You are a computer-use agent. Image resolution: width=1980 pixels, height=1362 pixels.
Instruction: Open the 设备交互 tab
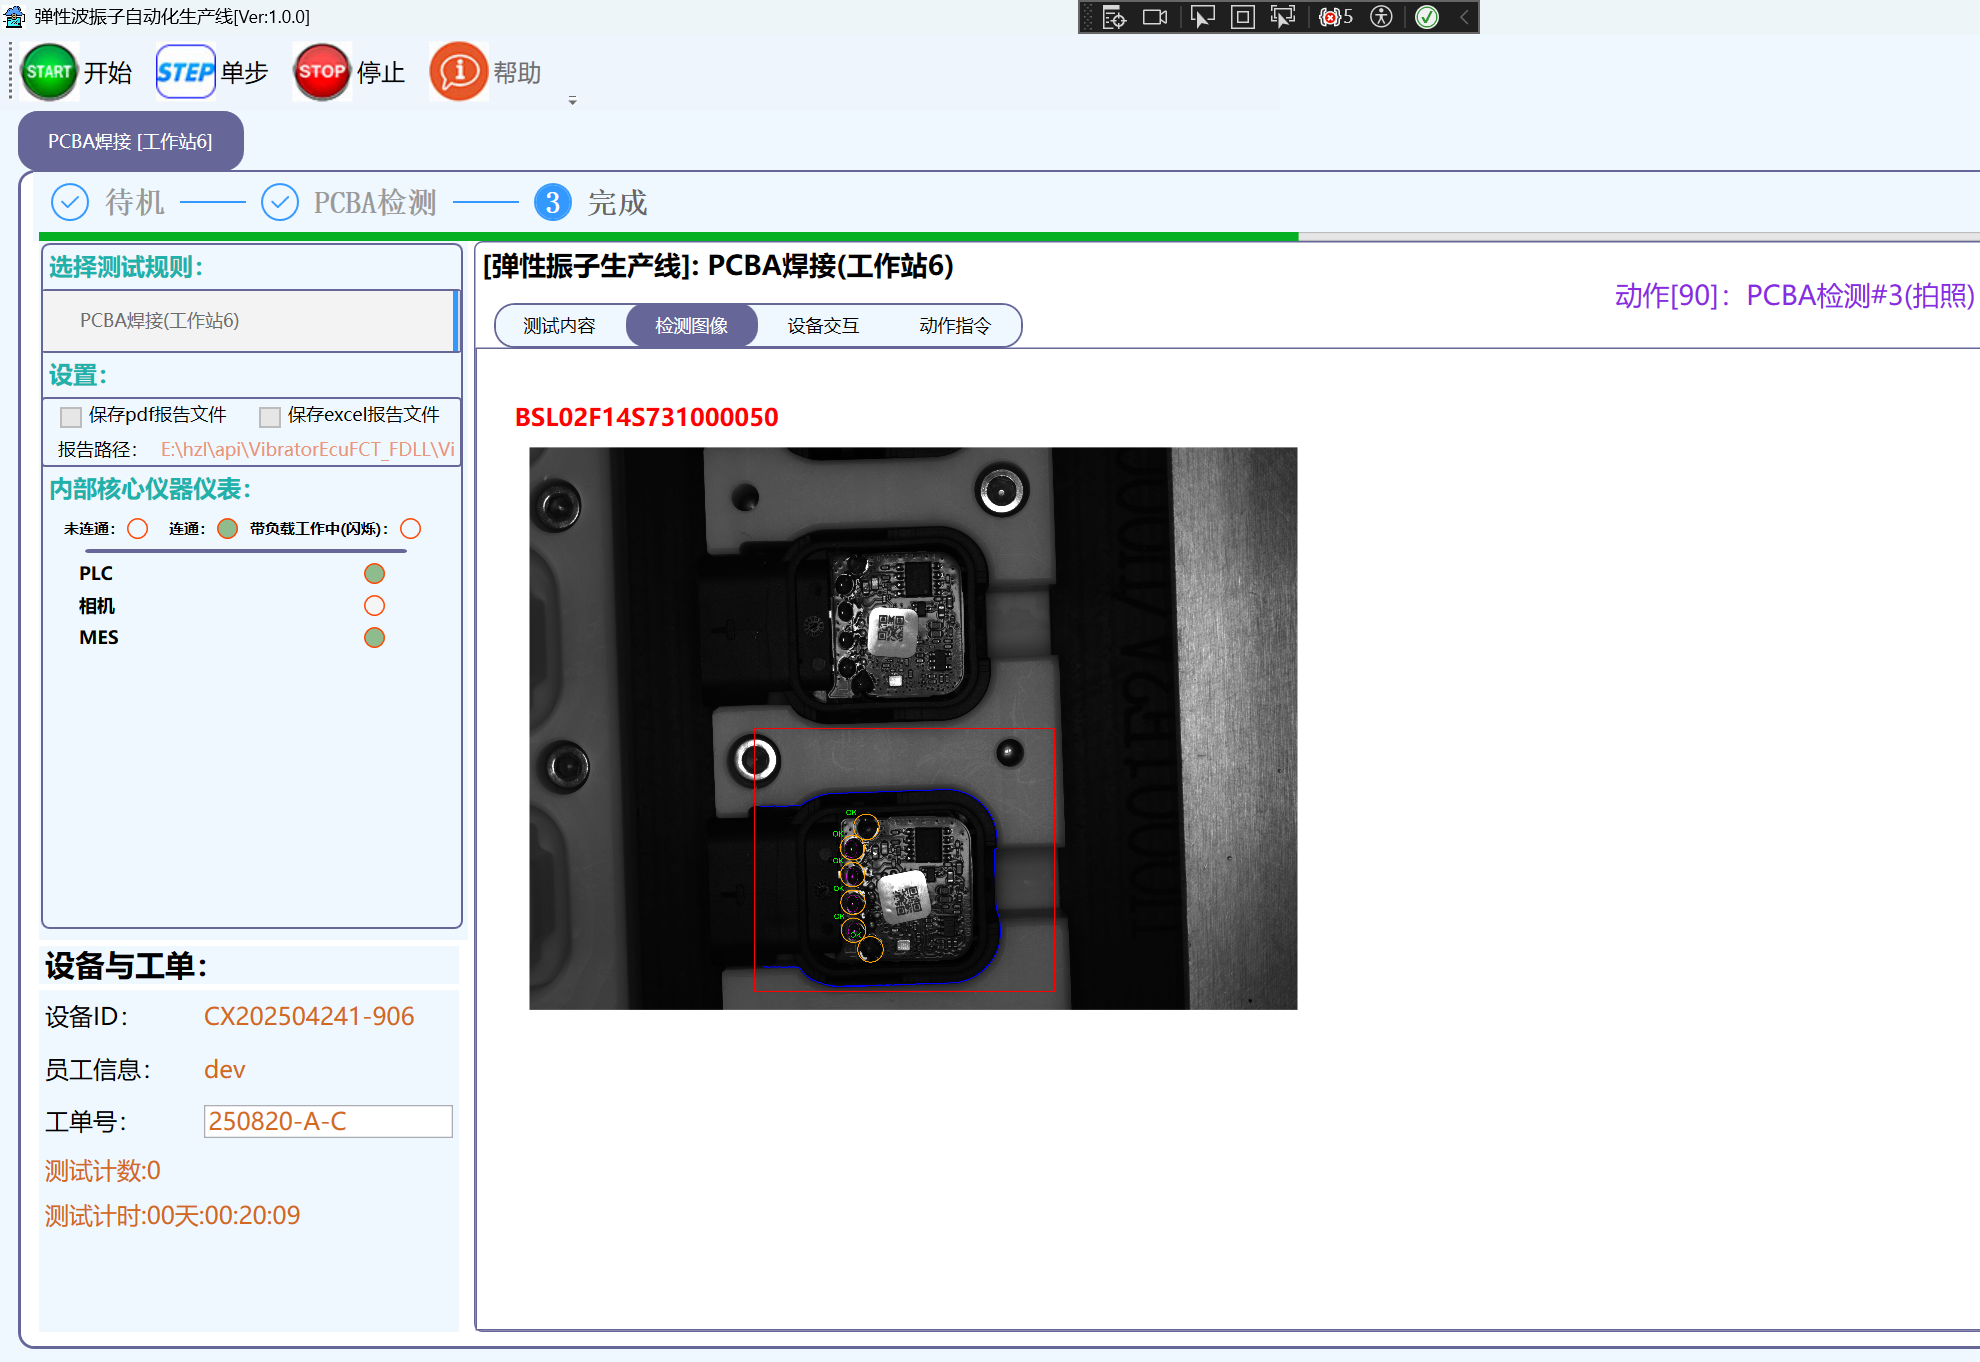823,326
